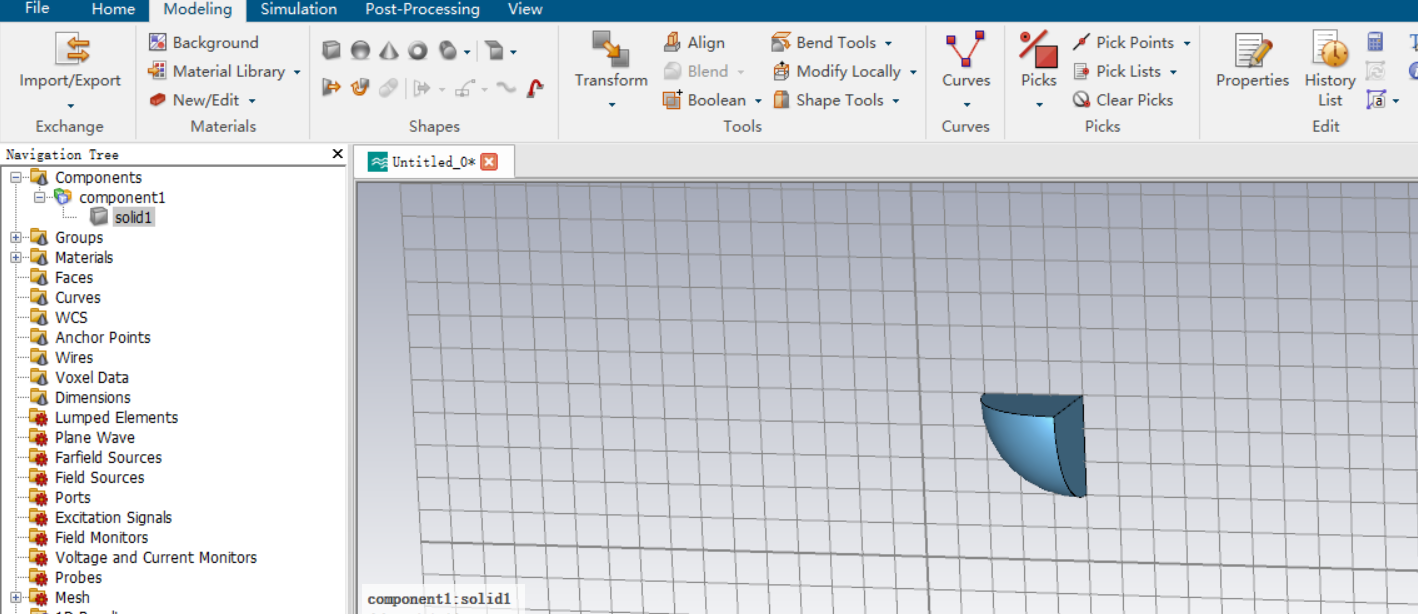Select Lumped Elements in the tree
The image size is (1418, 614).
click(x=116, y=417)
